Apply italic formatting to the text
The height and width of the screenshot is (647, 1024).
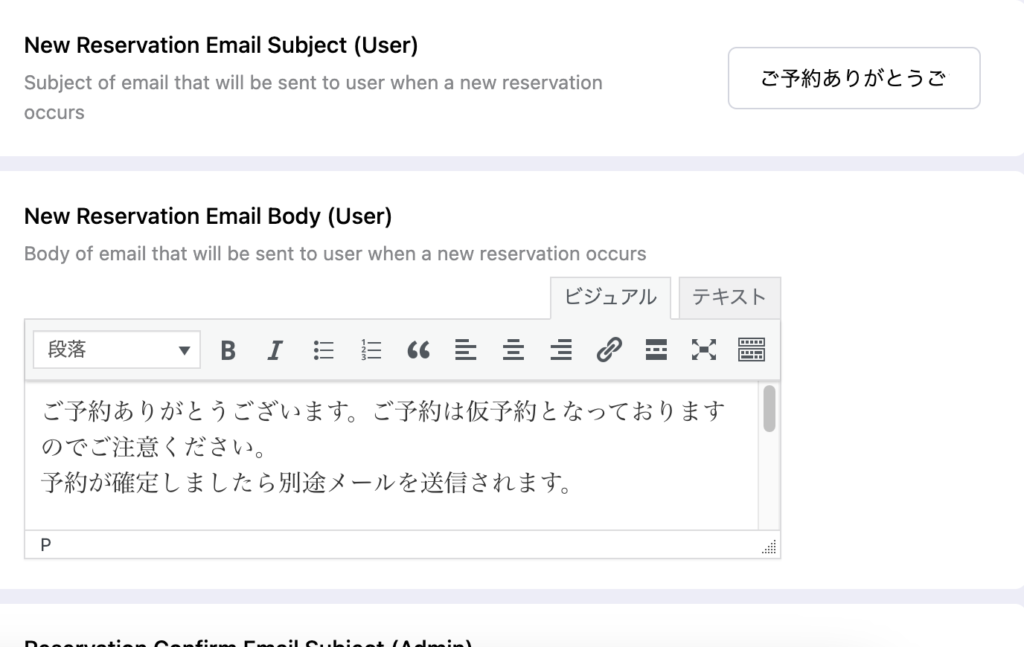(275, 350)
